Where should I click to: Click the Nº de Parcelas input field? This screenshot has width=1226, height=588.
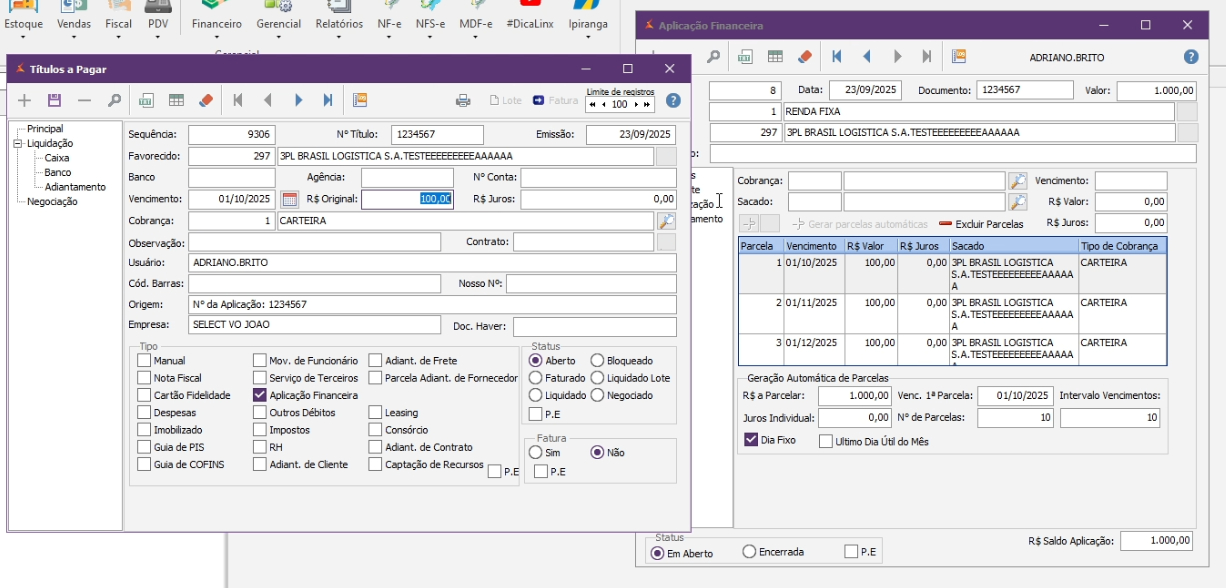click(x=1014, y=417)
